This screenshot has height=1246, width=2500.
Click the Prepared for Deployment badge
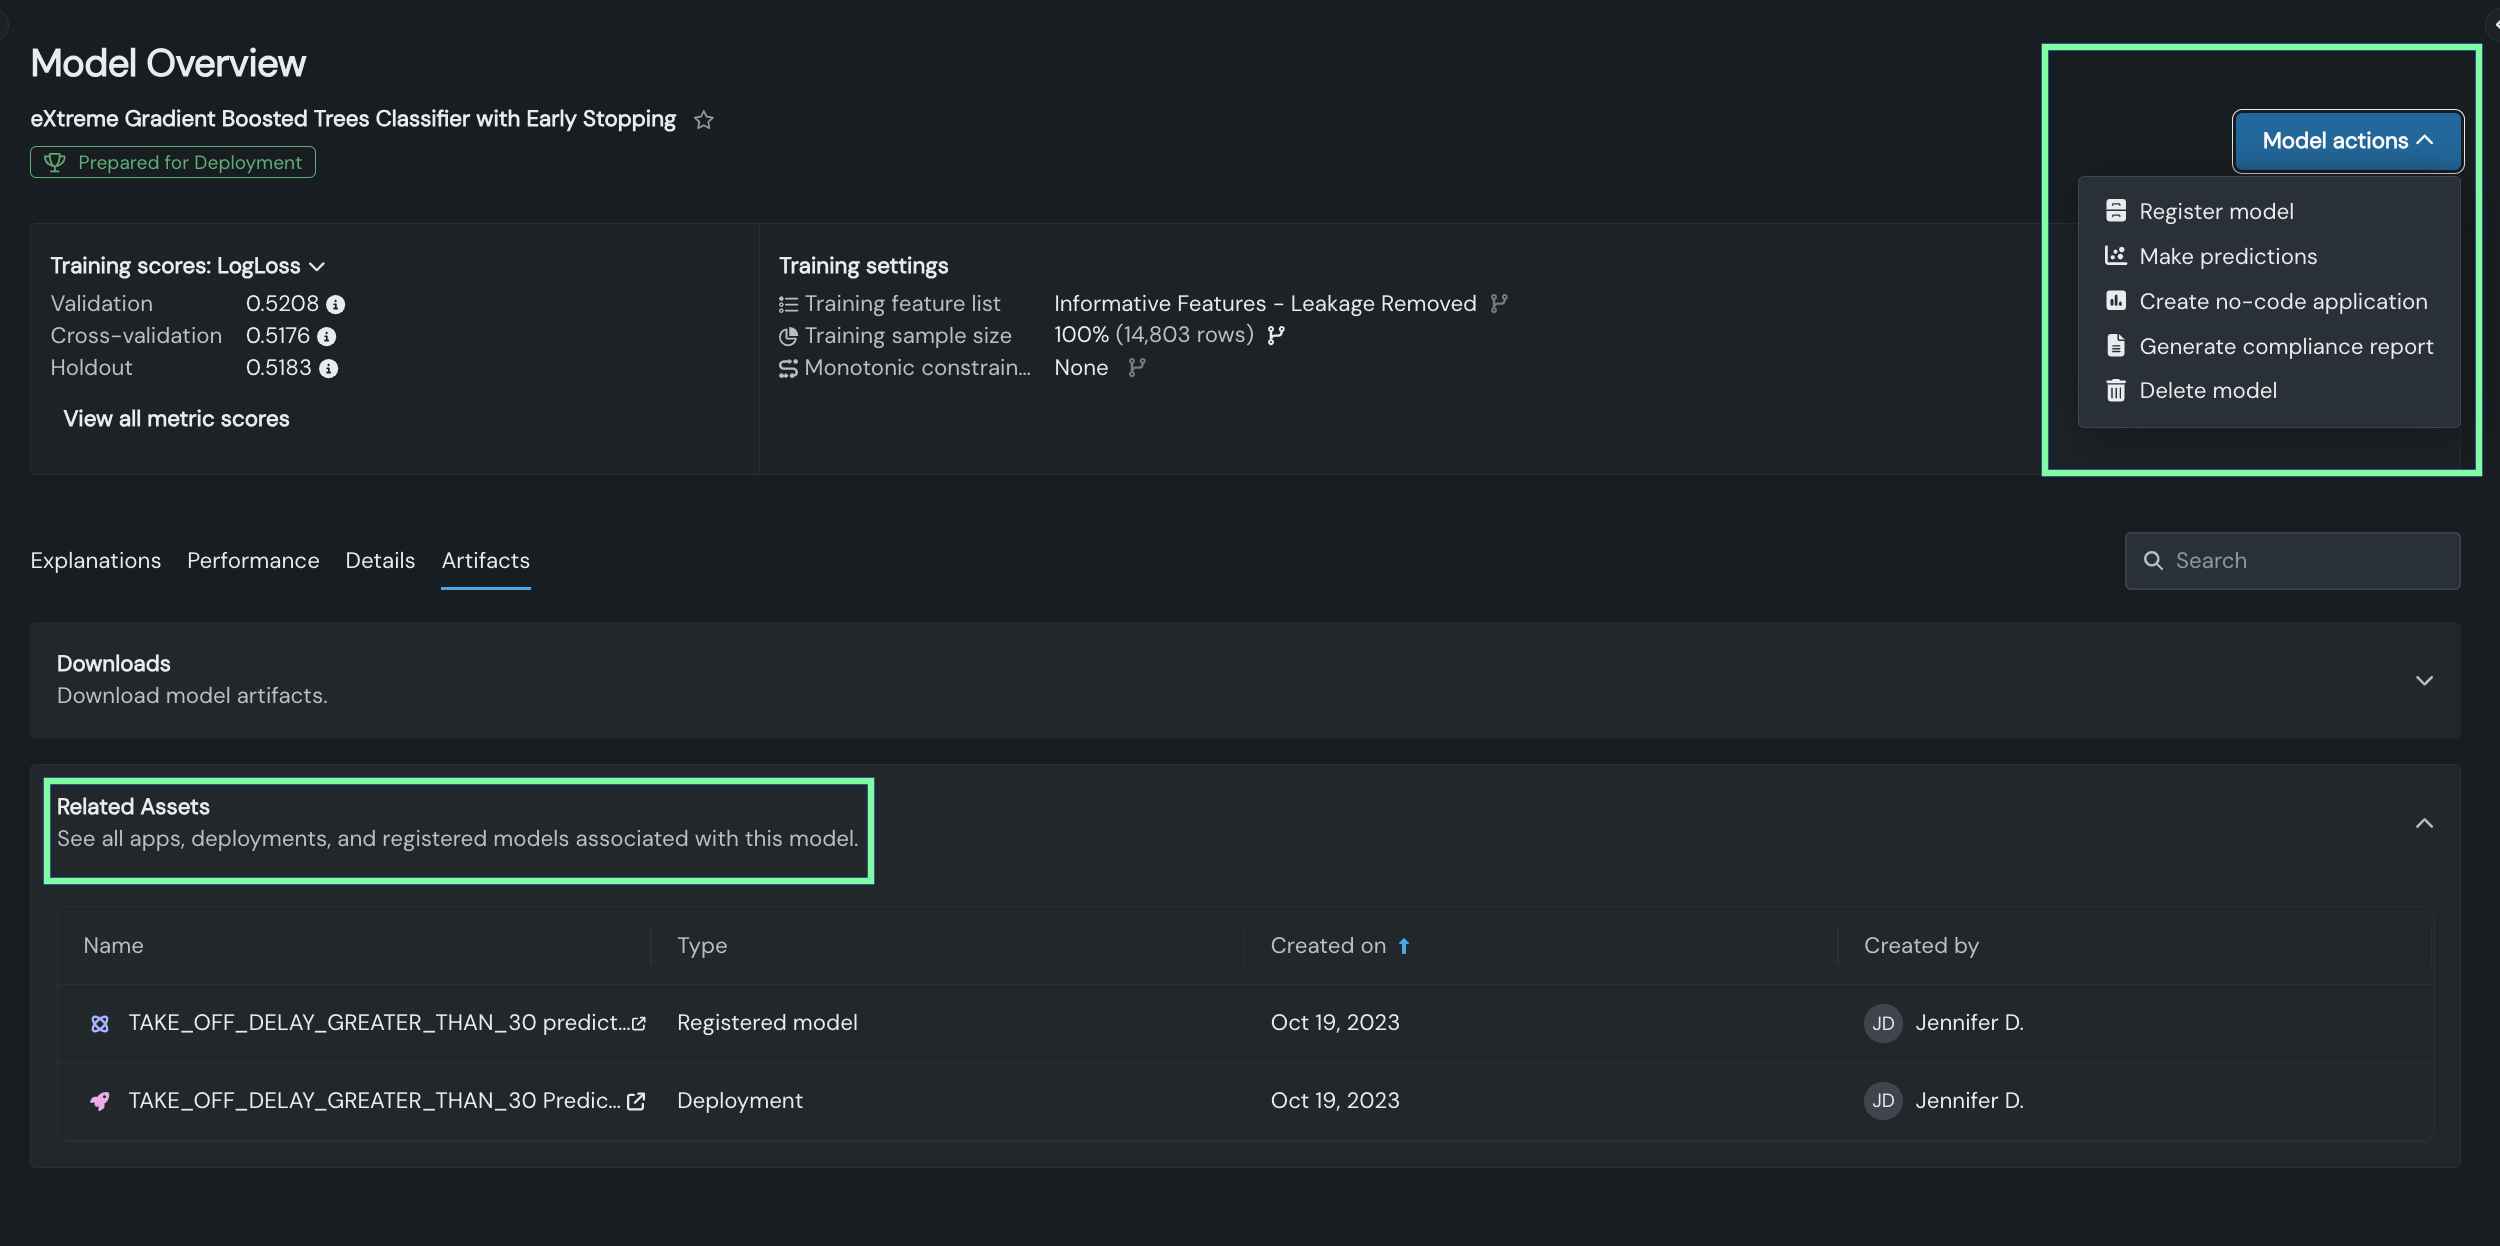[173, 162]
